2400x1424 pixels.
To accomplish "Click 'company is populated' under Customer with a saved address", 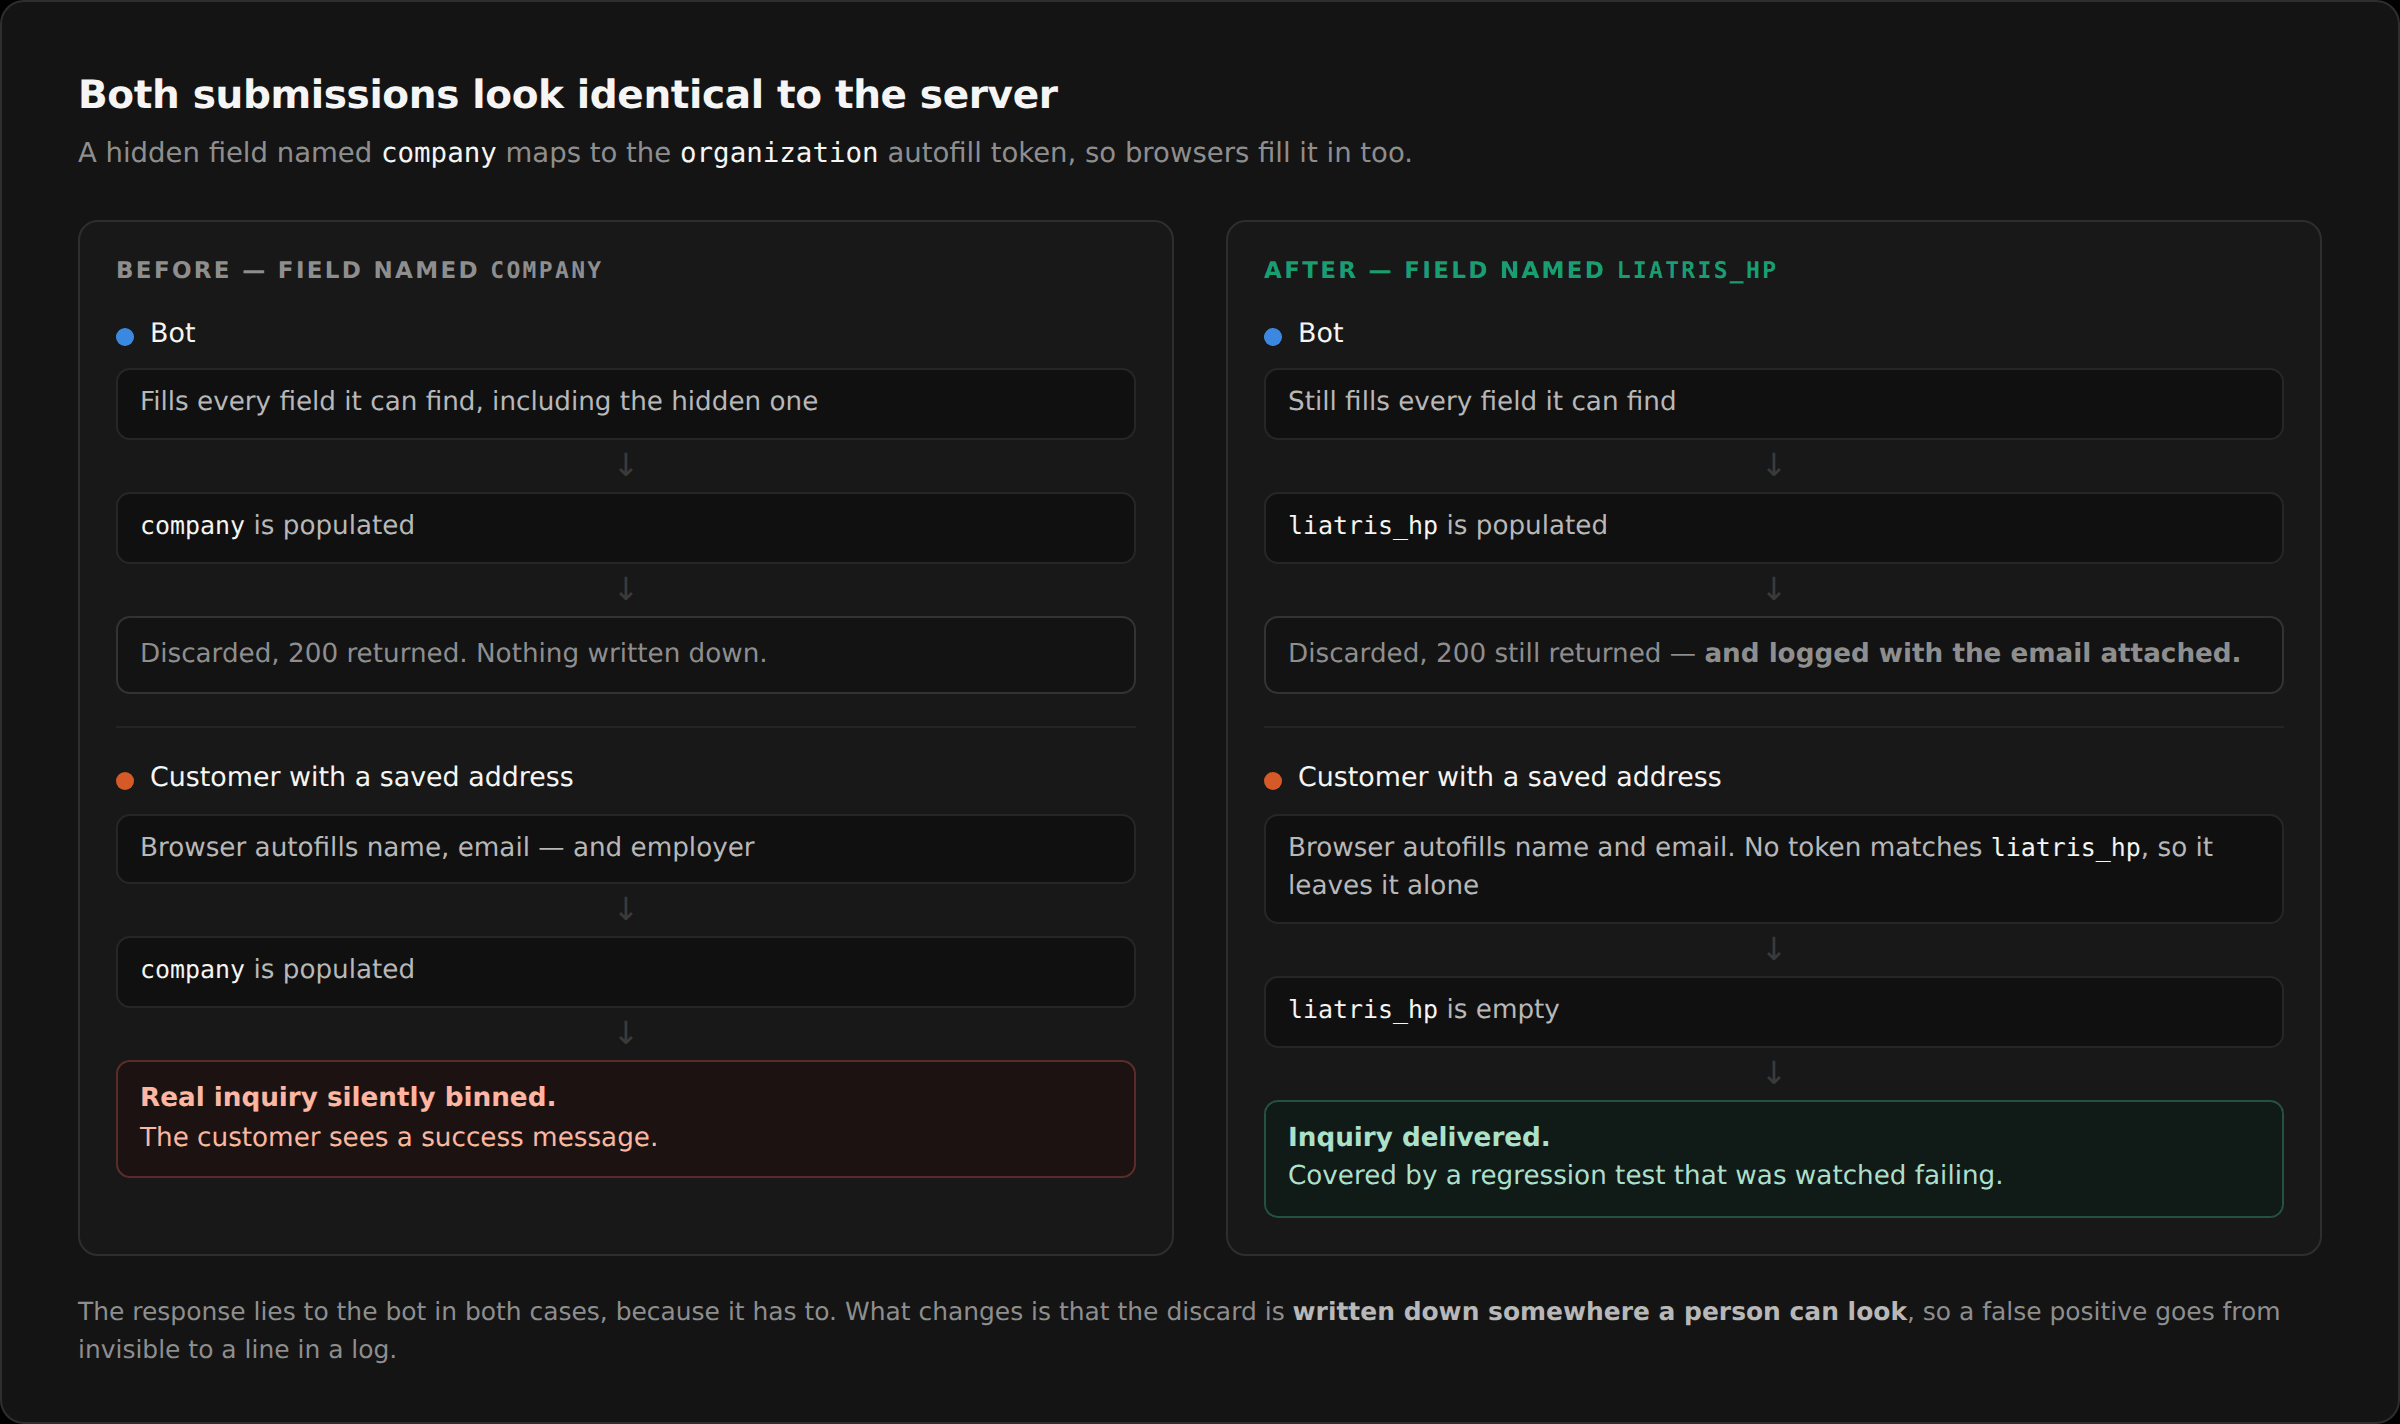I will point(626,971).
